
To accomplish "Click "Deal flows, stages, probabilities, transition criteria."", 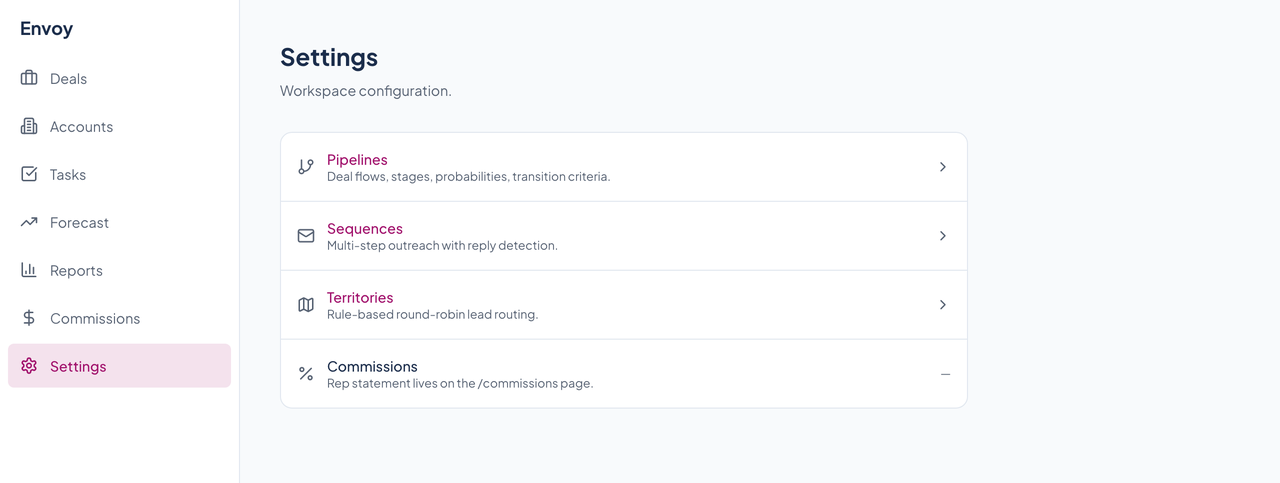I will point(468,177).
